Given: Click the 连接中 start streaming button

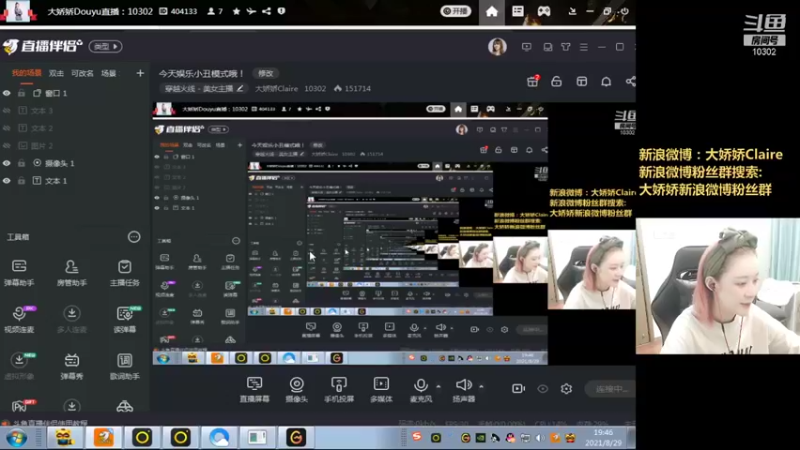Looking at the screenshot, I should coord(610,389).
